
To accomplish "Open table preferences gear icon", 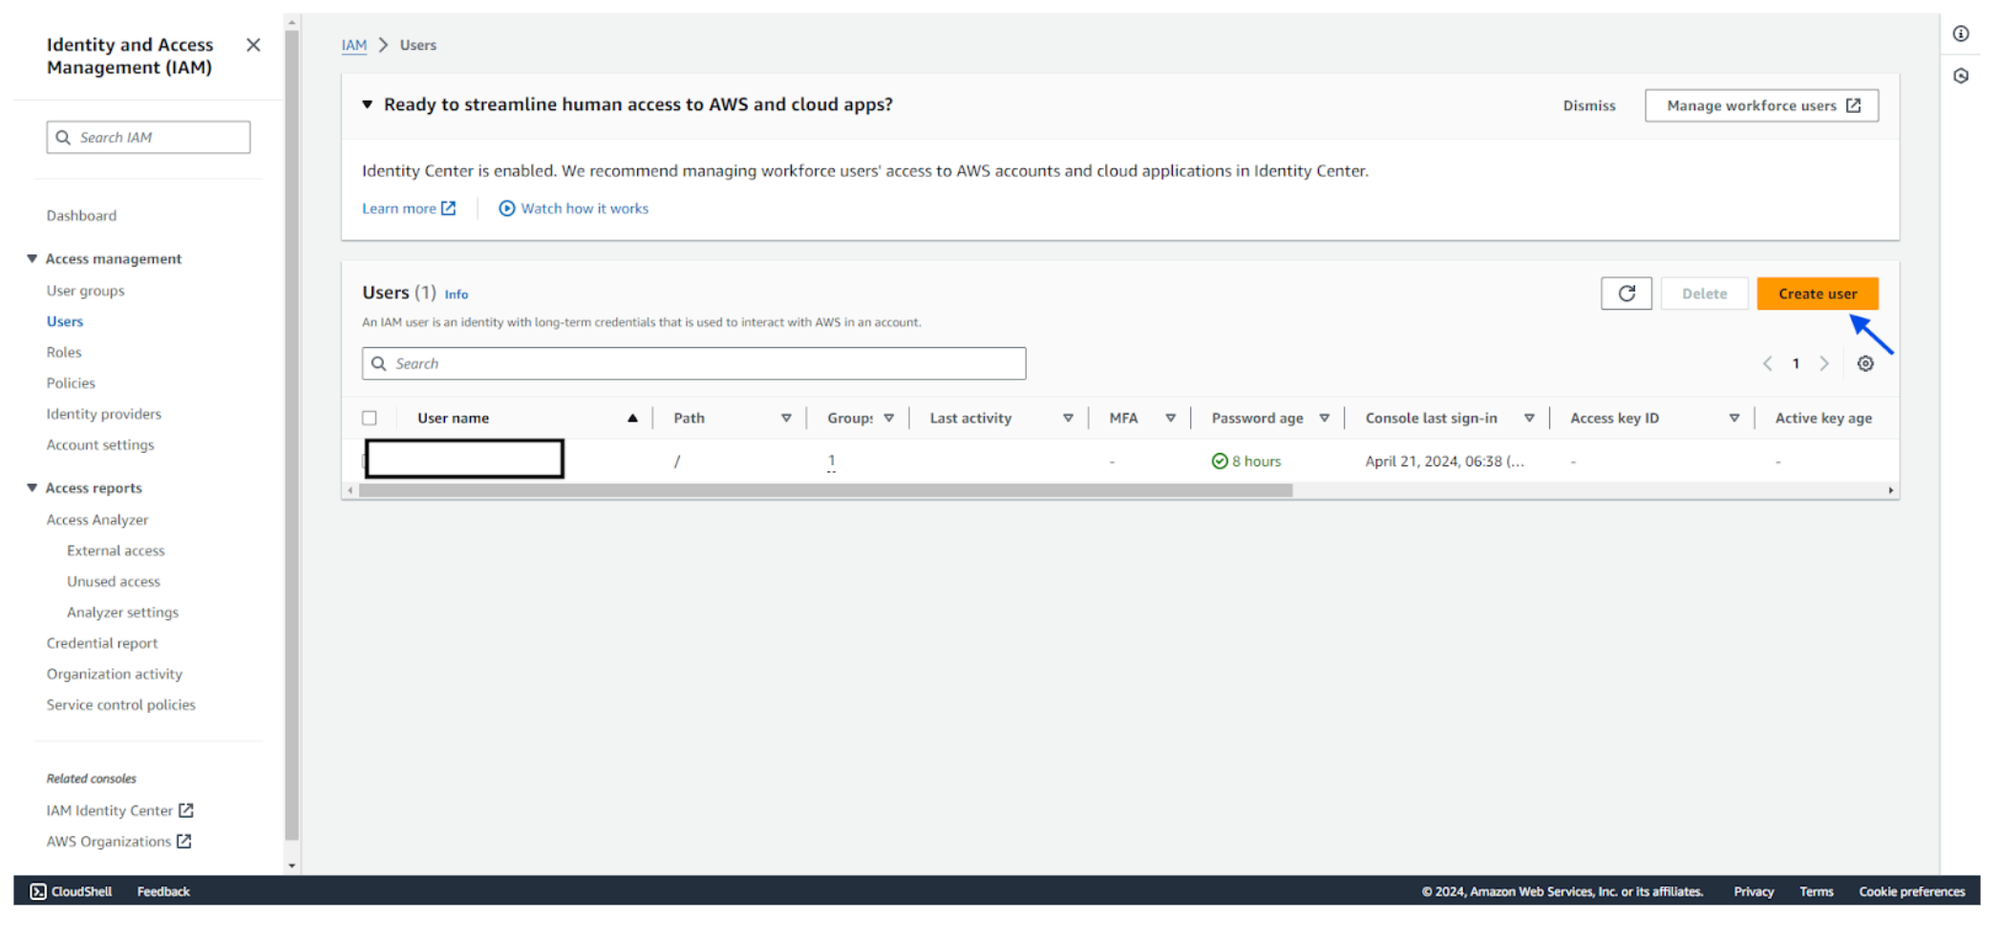I will [x=1865, y=364].
